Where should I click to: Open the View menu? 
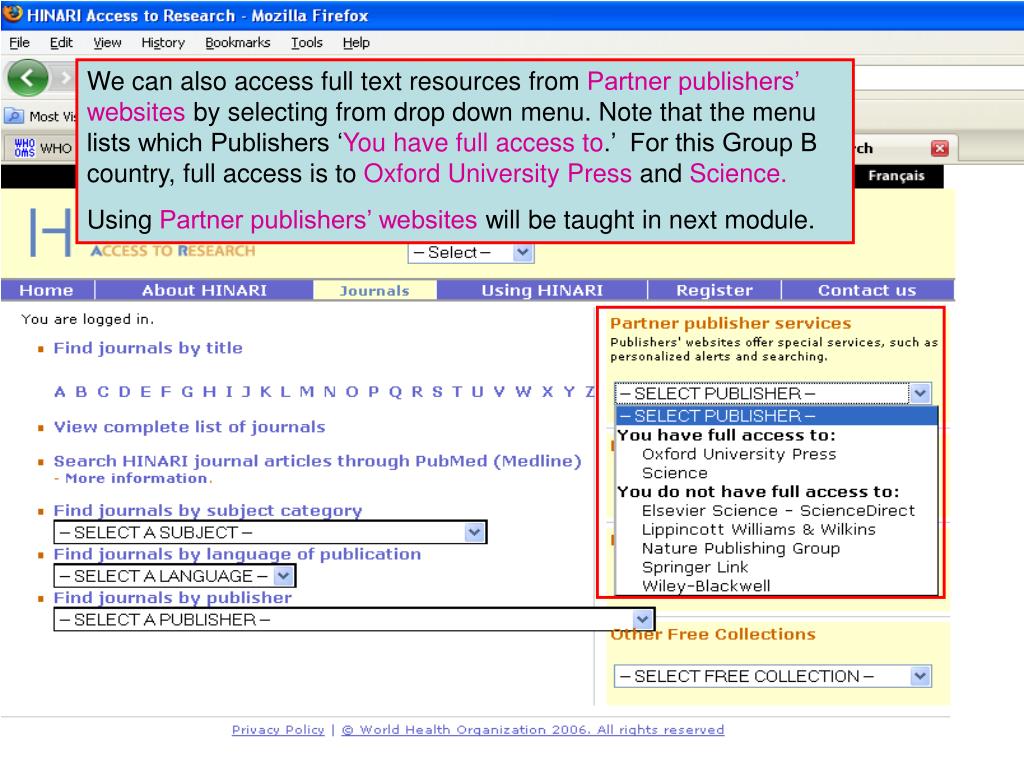107,42
